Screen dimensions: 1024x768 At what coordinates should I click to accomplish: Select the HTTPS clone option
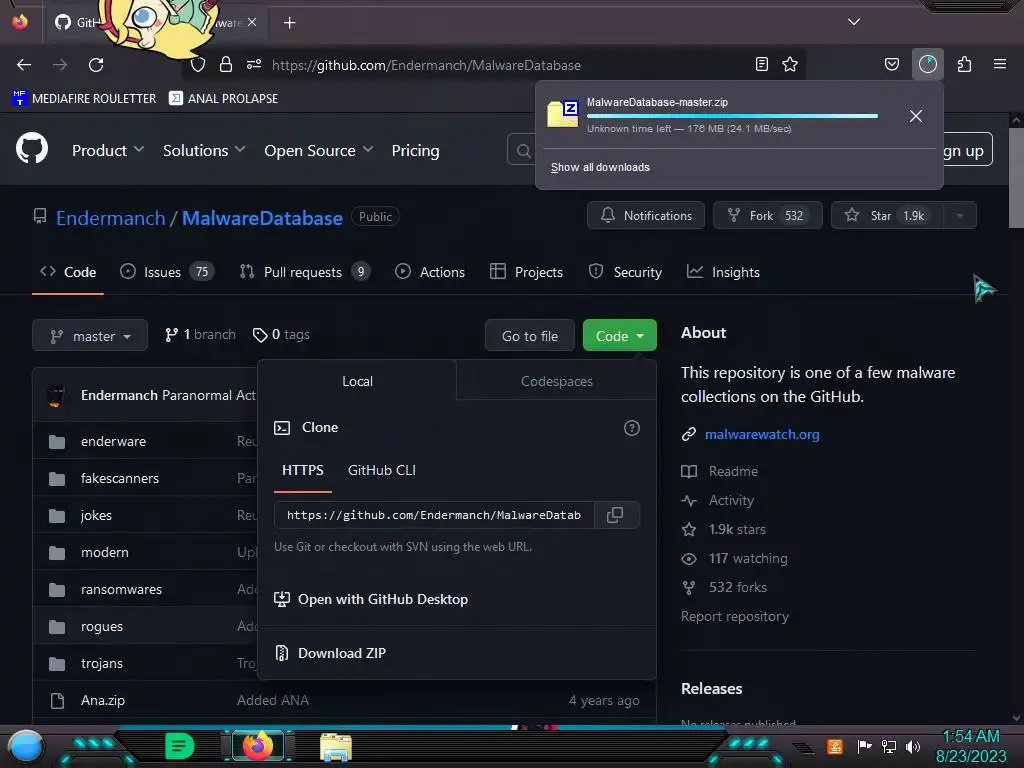302,470
